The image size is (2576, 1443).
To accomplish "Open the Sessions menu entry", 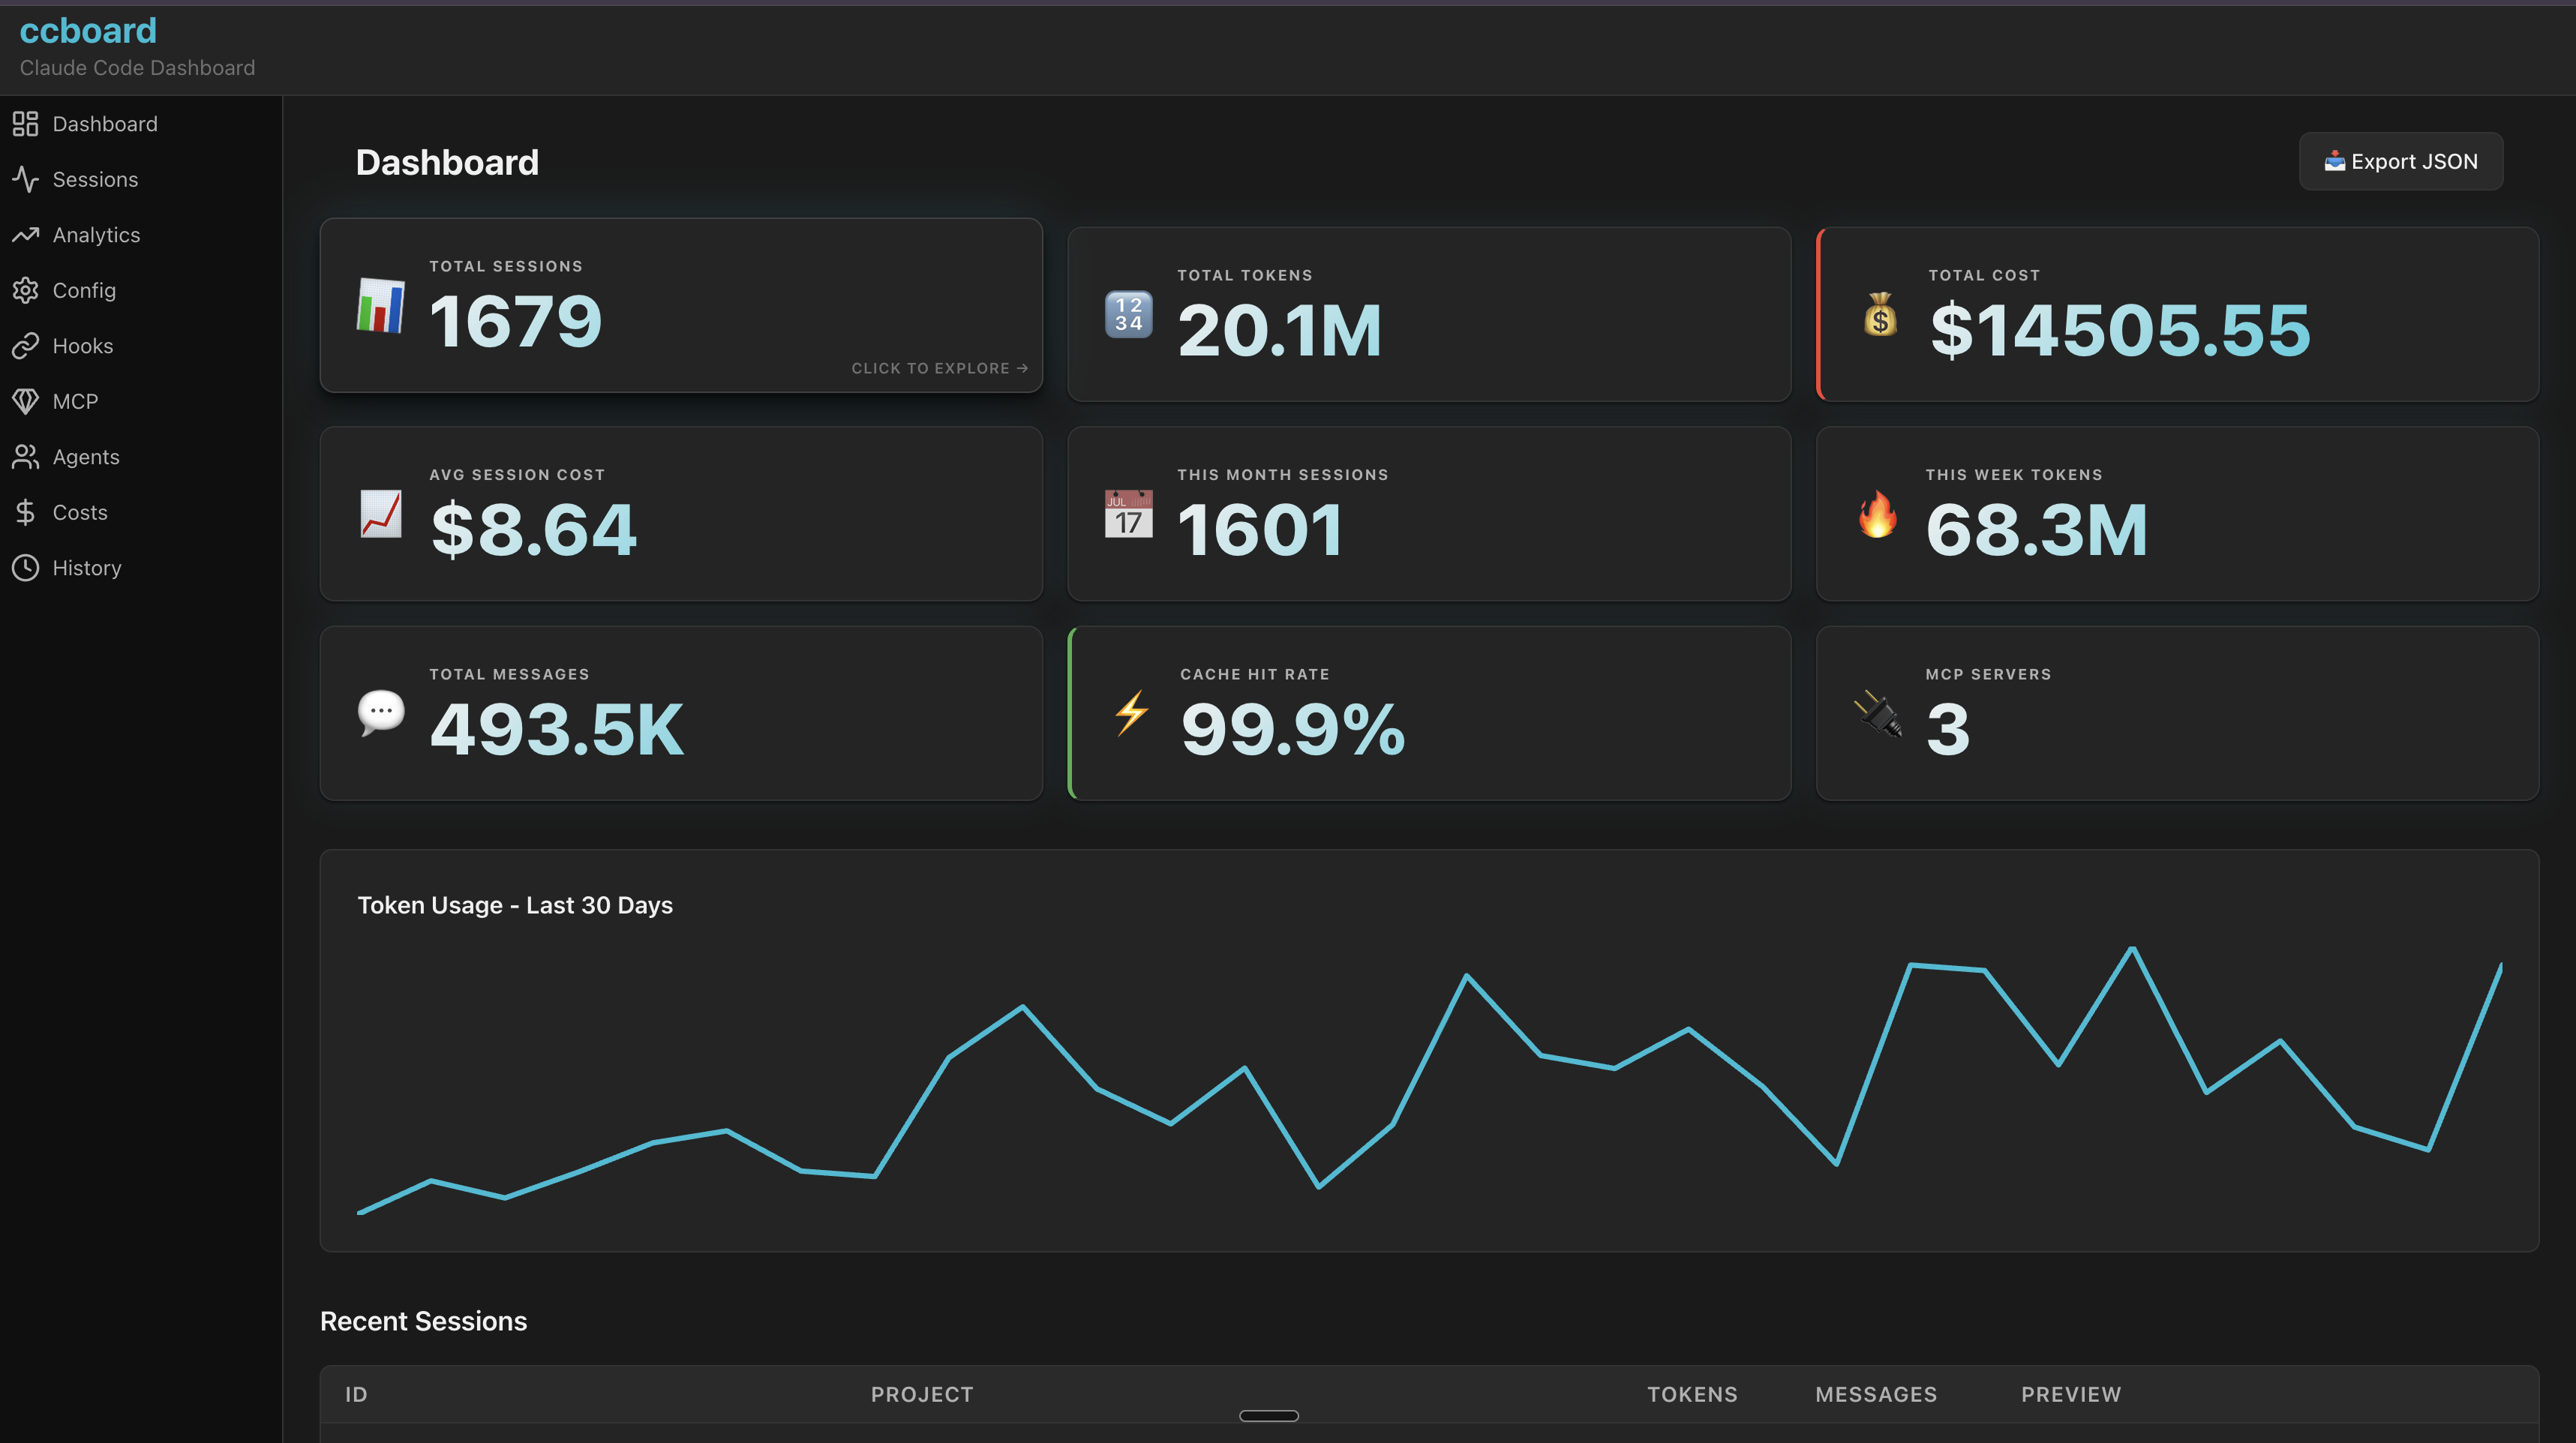I will 95,180.
